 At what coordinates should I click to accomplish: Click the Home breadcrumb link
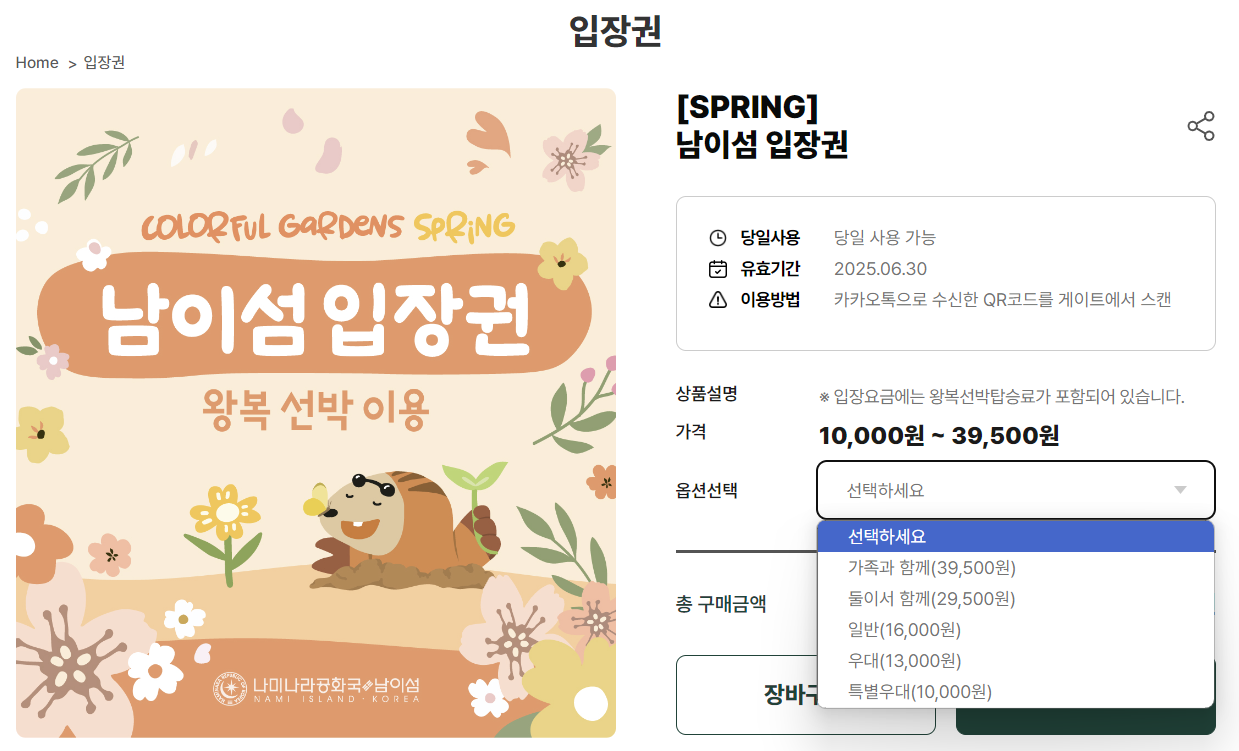pos(37,62)
